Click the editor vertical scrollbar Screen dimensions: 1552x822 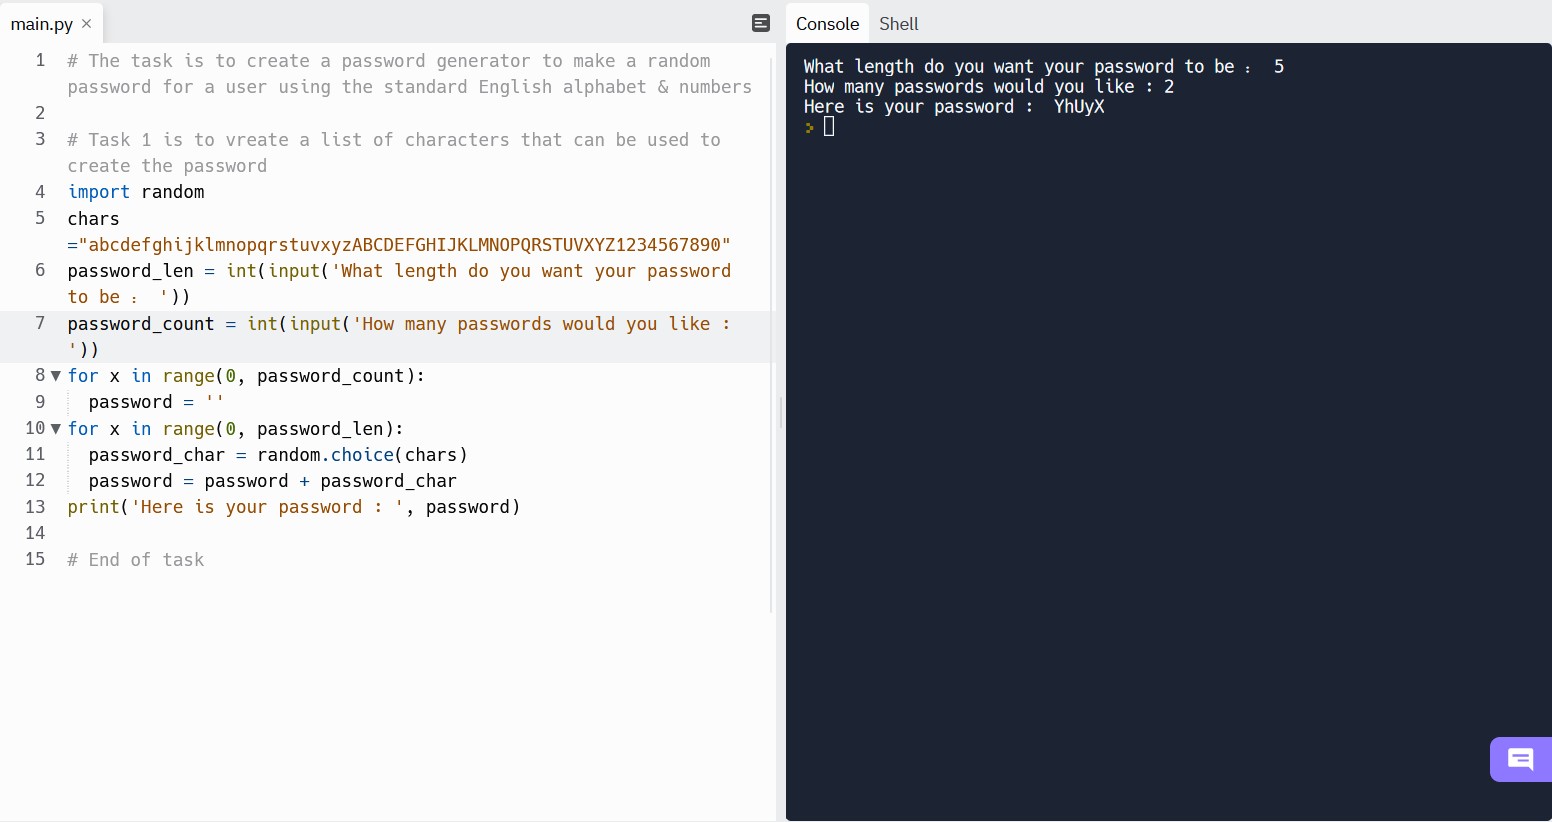(x=771, y=335)
